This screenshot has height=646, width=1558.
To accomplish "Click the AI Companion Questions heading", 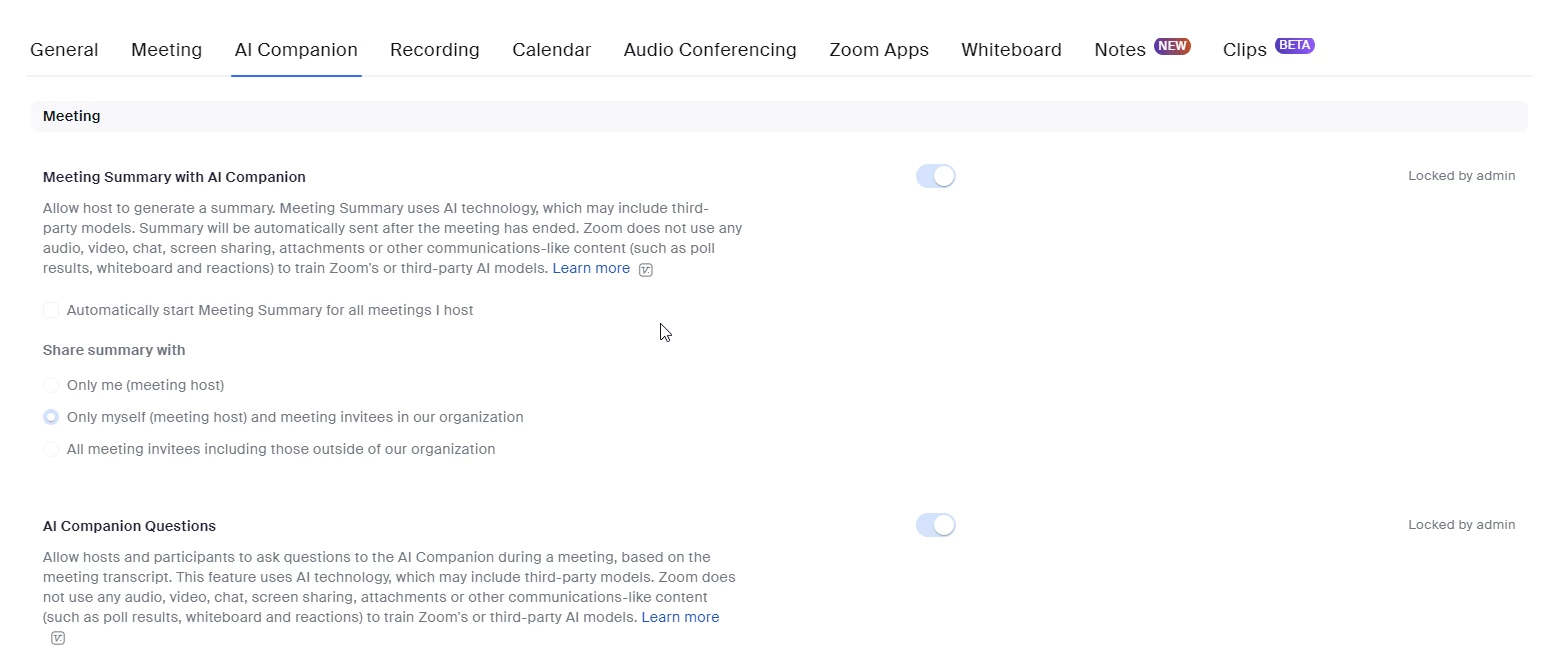I will (129, 526).
